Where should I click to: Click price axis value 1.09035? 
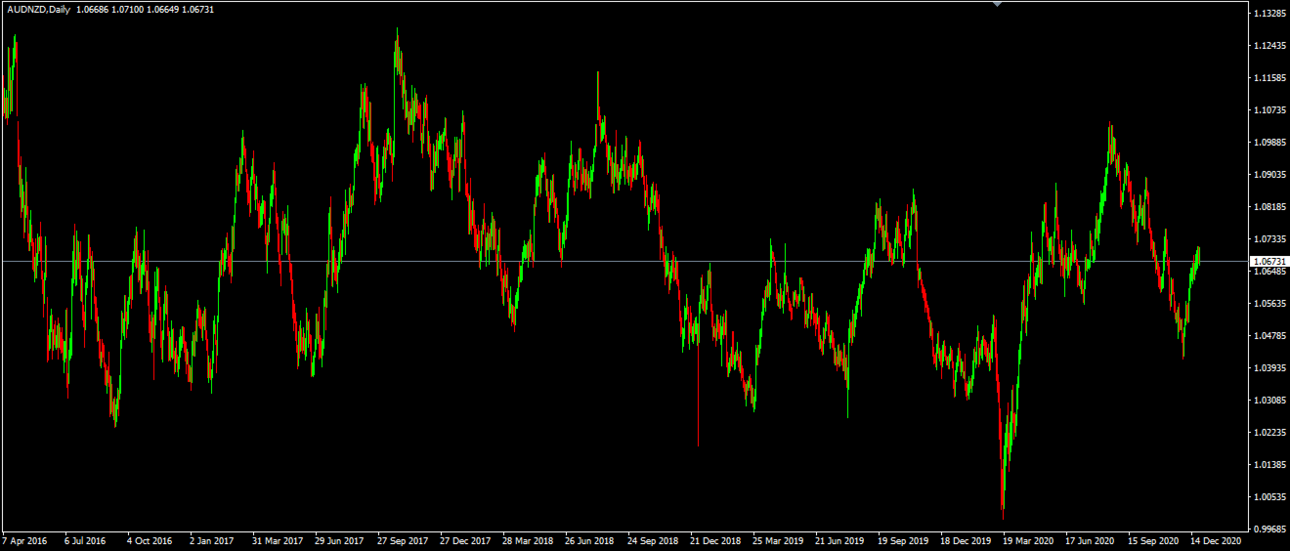[1268, 175]
